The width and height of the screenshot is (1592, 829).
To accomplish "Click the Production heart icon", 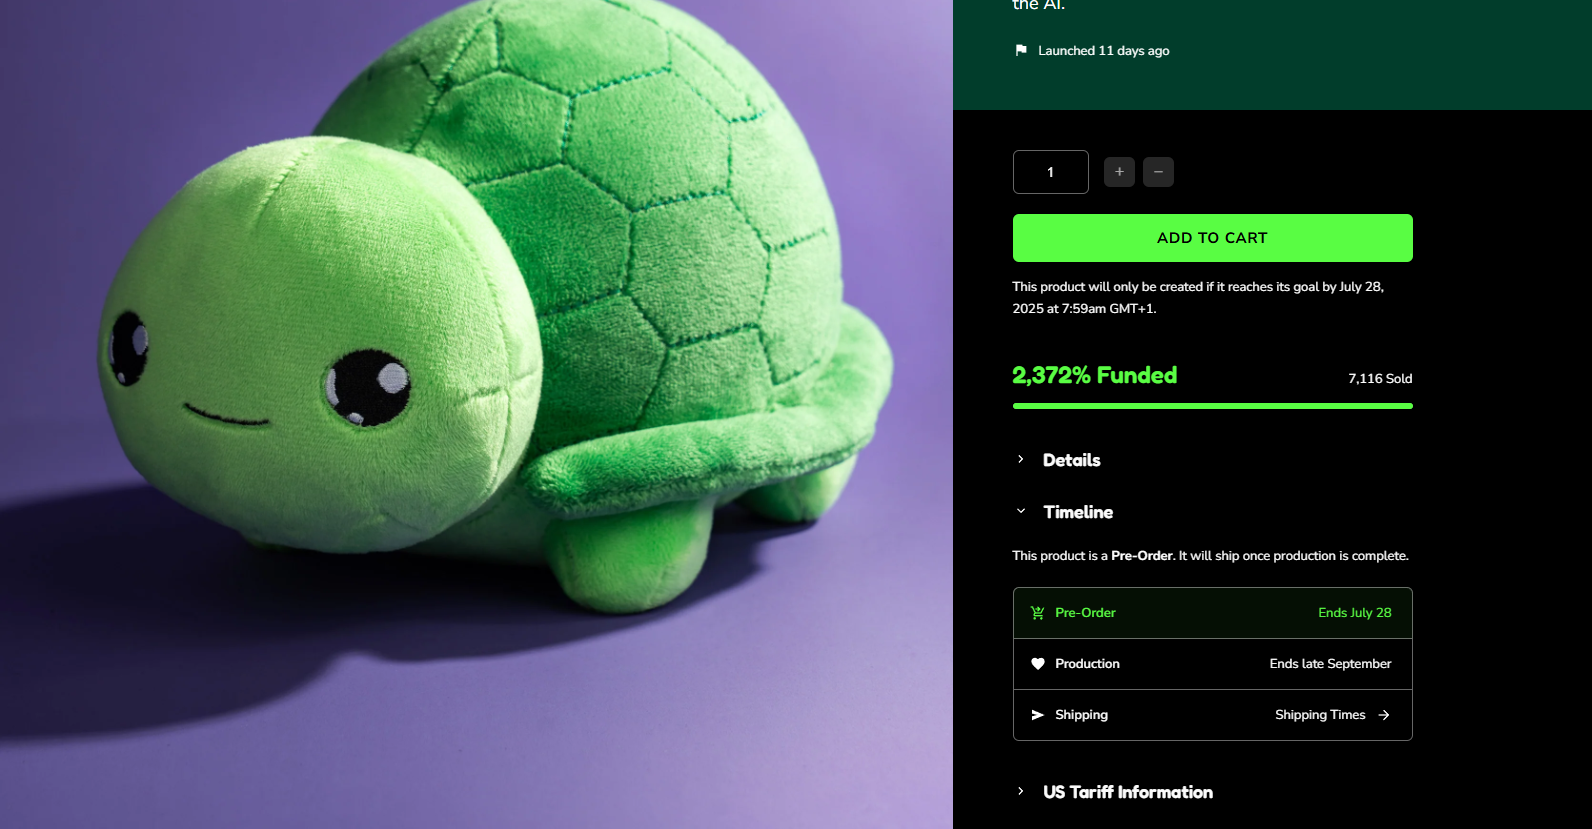I will pos(1038,664).
